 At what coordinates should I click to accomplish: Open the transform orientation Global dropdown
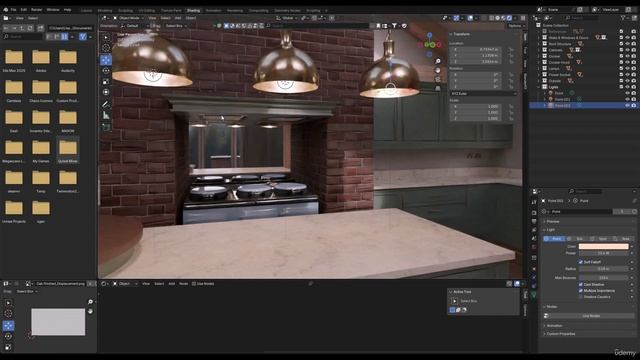[287, 18]
